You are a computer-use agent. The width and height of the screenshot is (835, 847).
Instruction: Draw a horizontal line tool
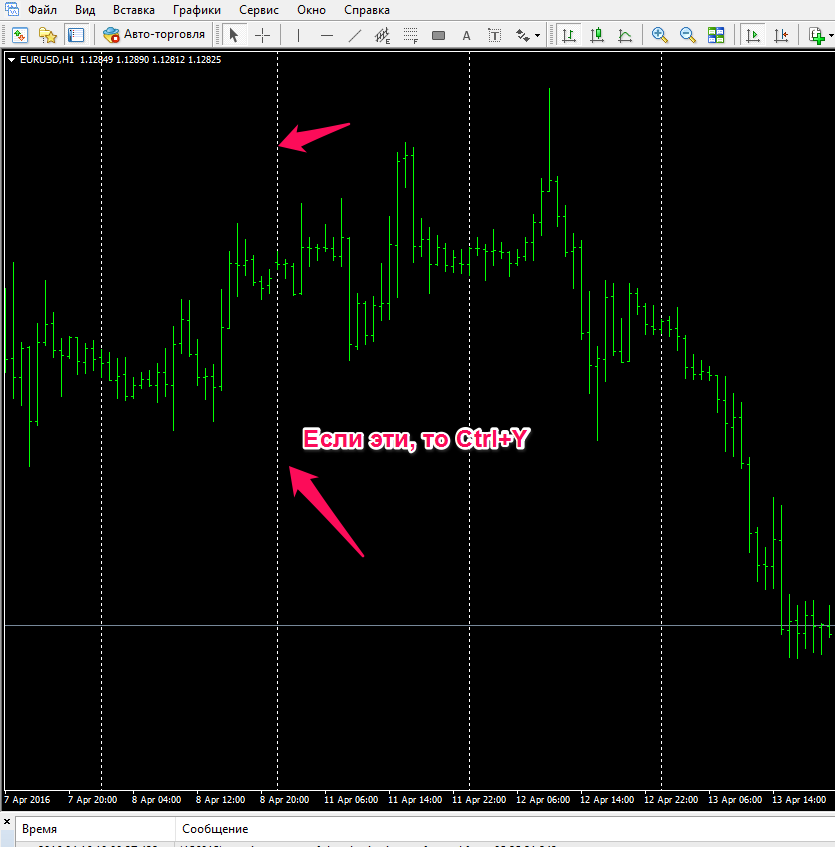(x=327, y=36)
